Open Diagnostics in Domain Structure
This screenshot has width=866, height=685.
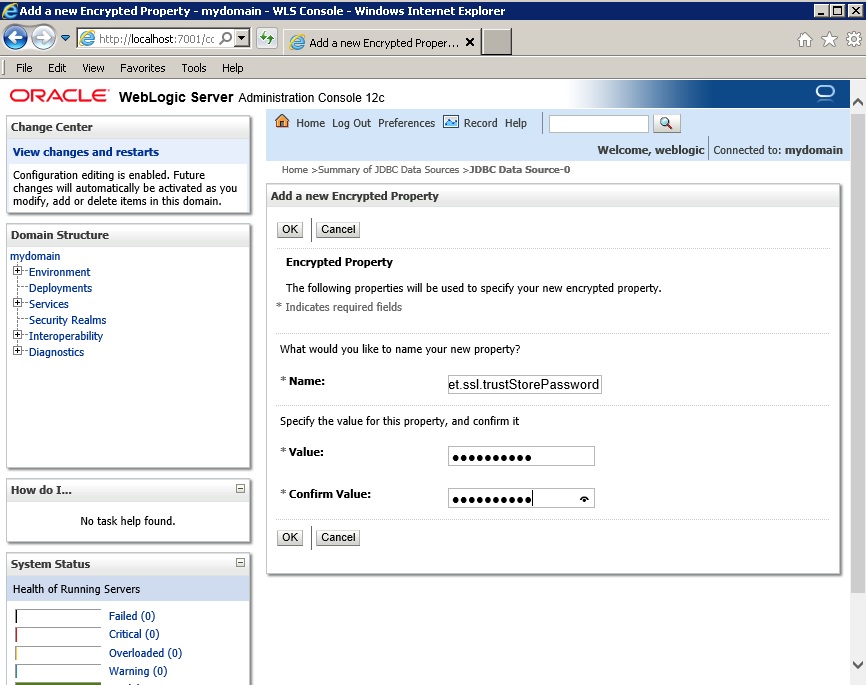[x=56, y=352]
